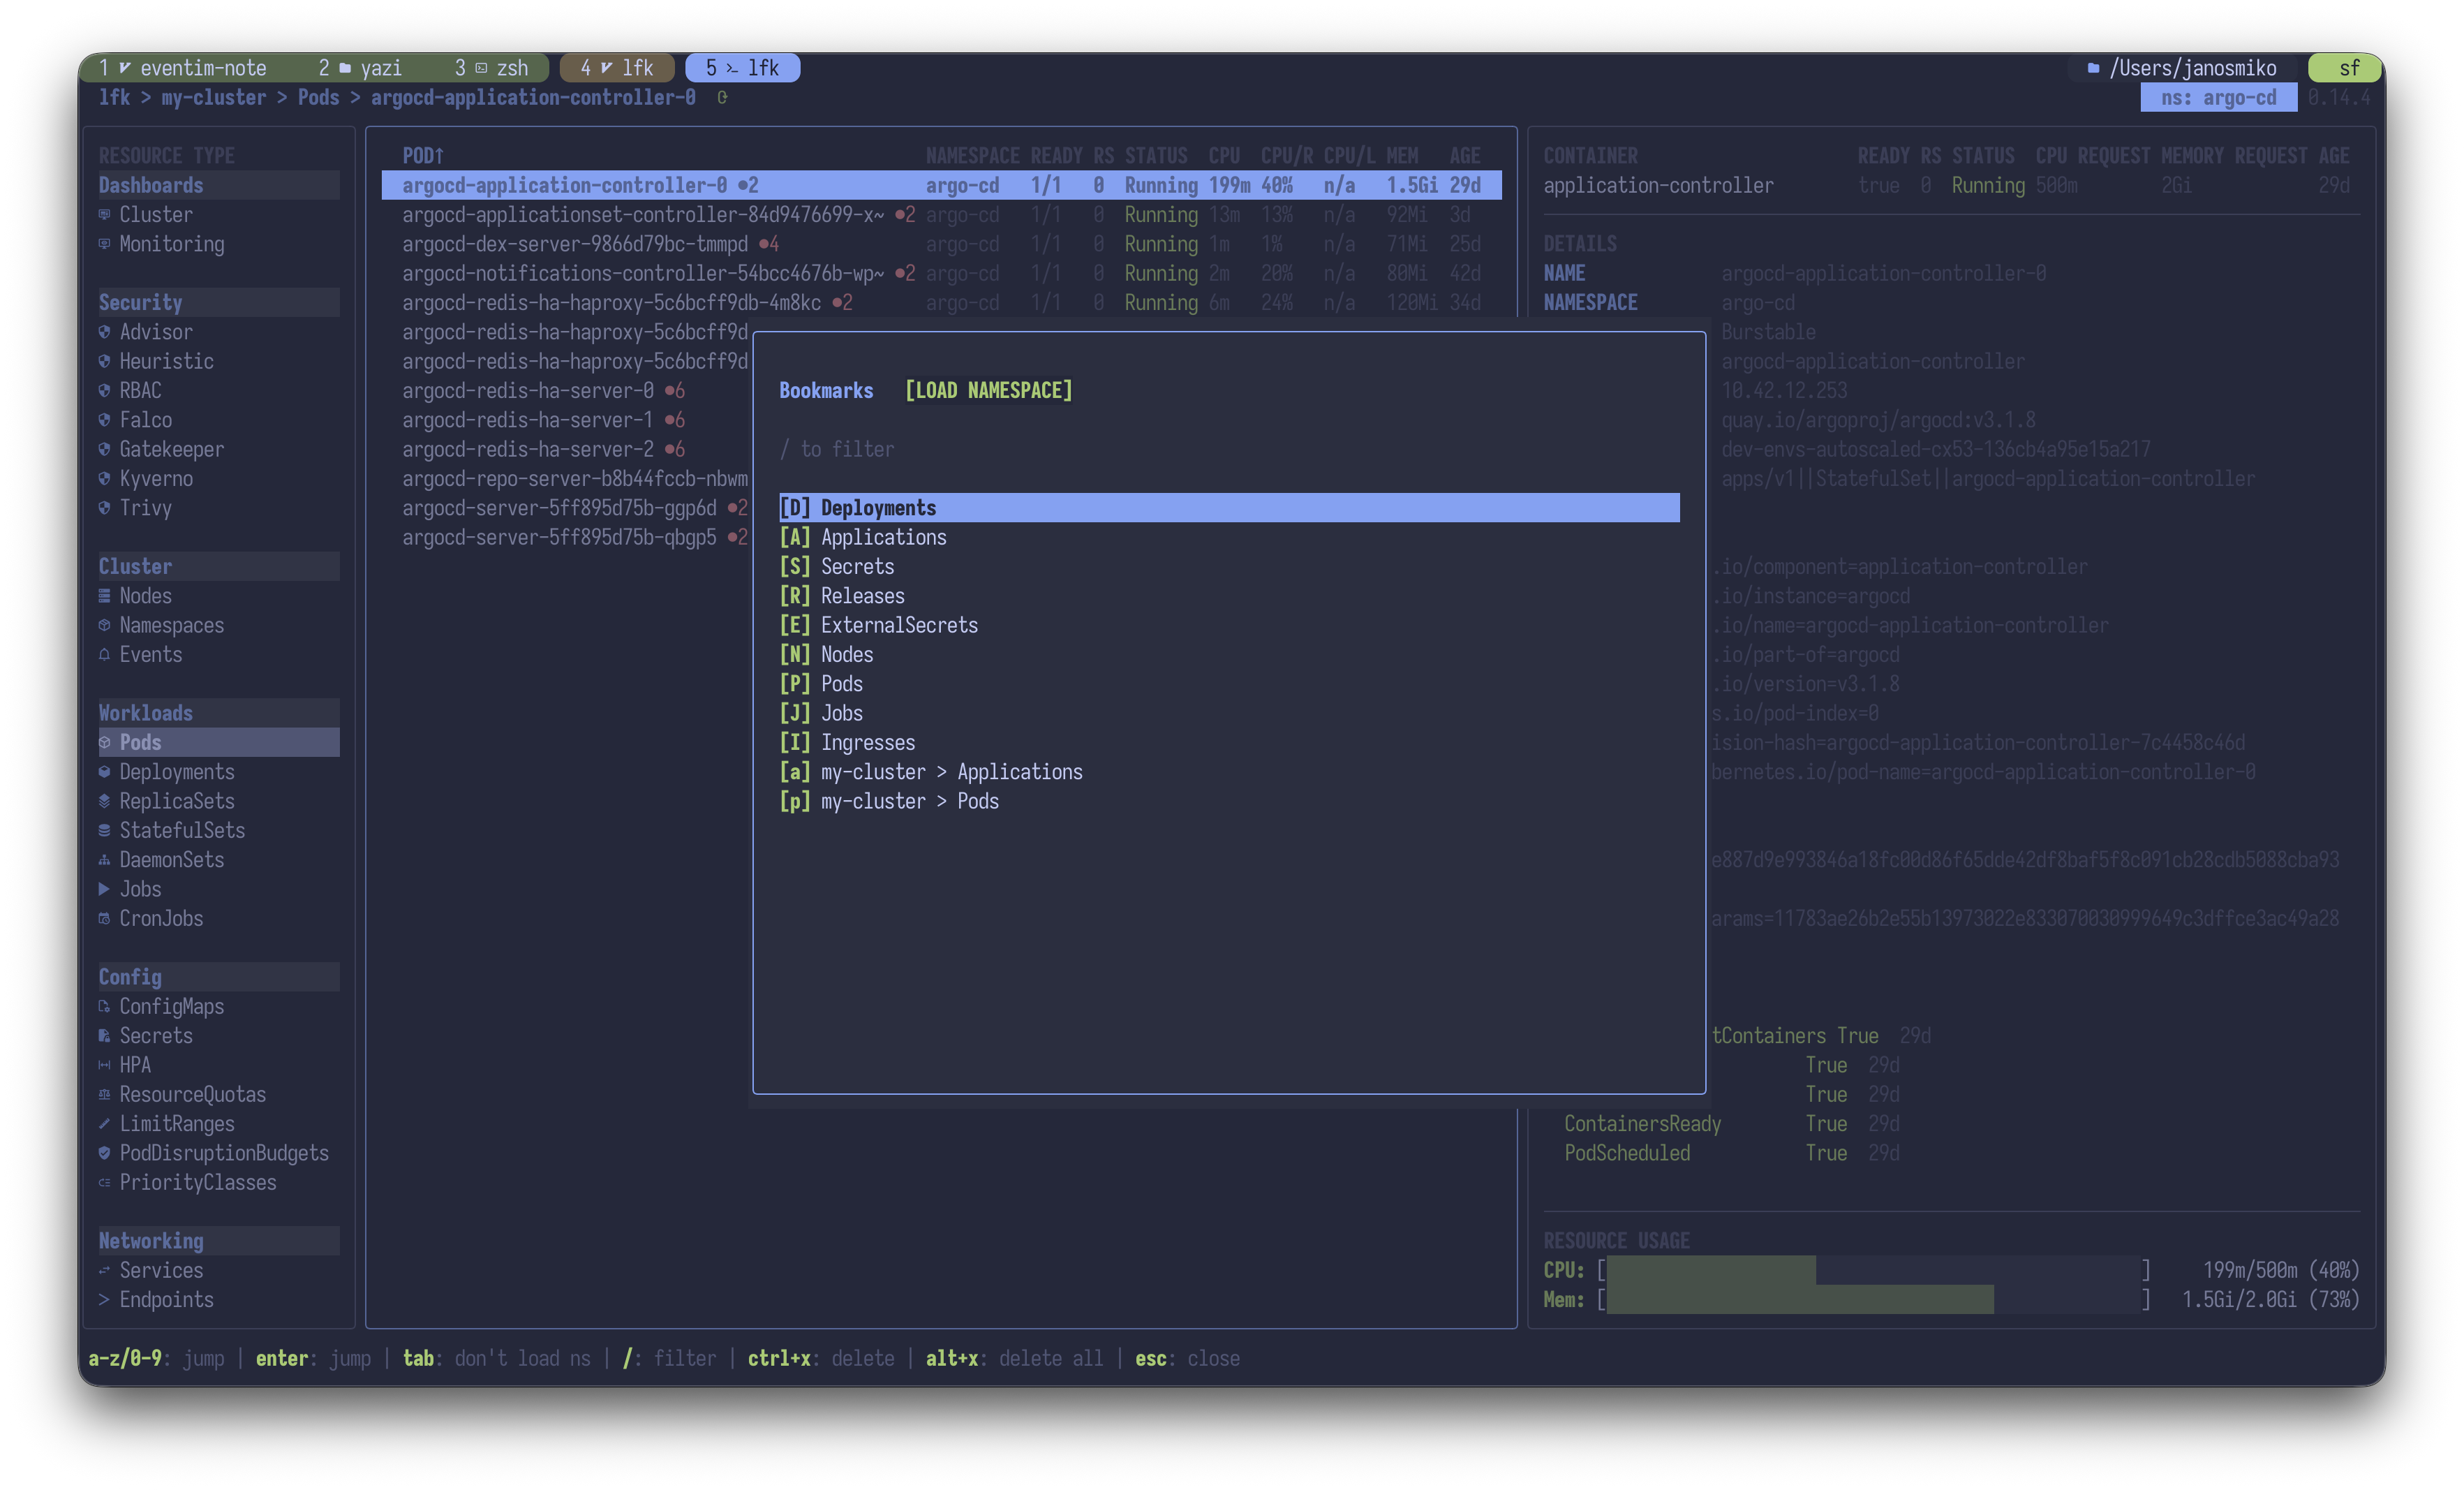The height and width of the screenshot is (1490, 2464).
Task: Toggle the LOAD NAMESPACE option in Bookmarks
Action: (988, 391)
